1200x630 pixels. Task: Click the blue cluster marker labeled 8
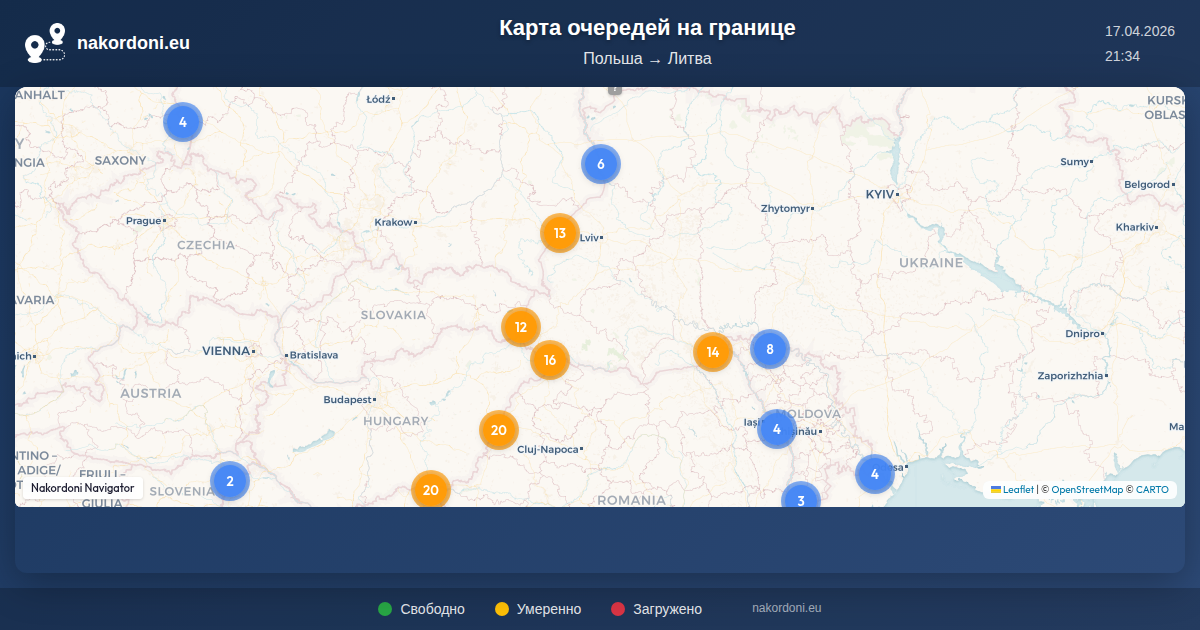click(770, 349)
